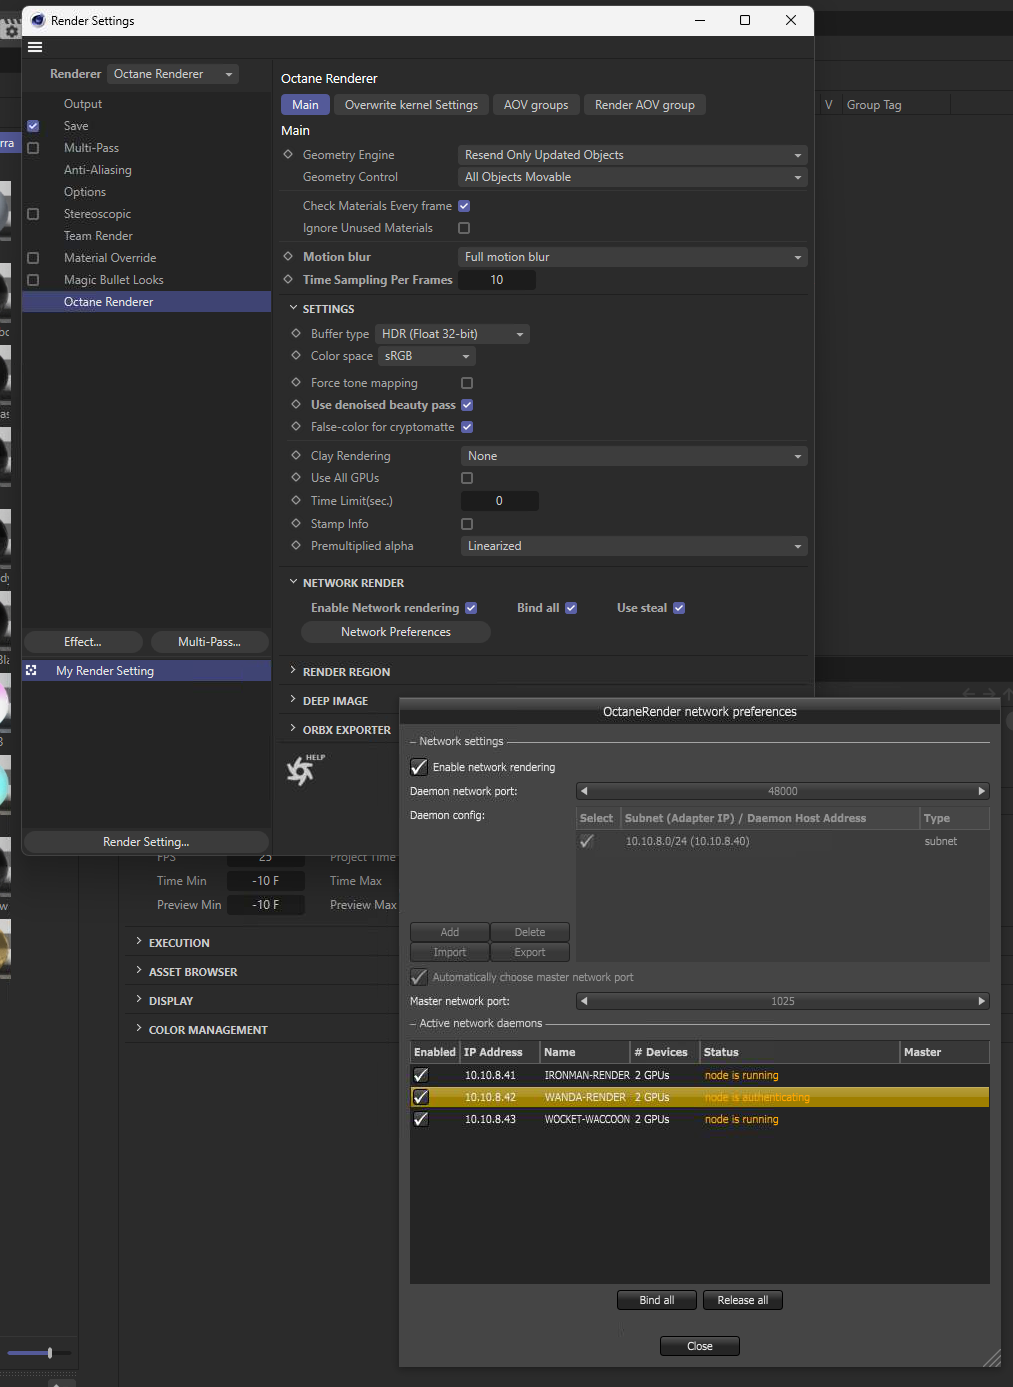Viewport: 1013px width, 1387px height.
Task: Disable IRONMAN-RENDER daemon enabled checkbox
Action: click(x=421, y=1075)
